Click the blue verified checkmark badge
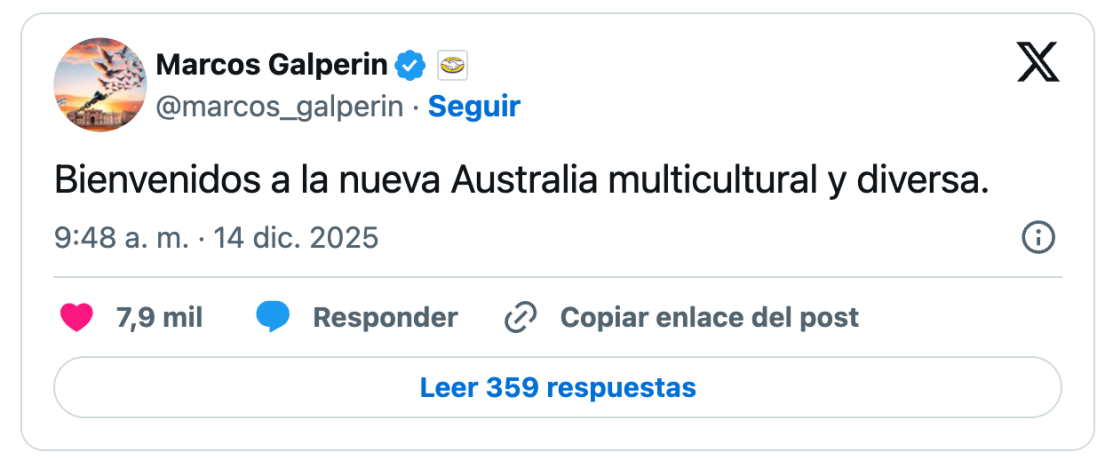The height and width of the screenshot is (460, 1105). (410, 66)
